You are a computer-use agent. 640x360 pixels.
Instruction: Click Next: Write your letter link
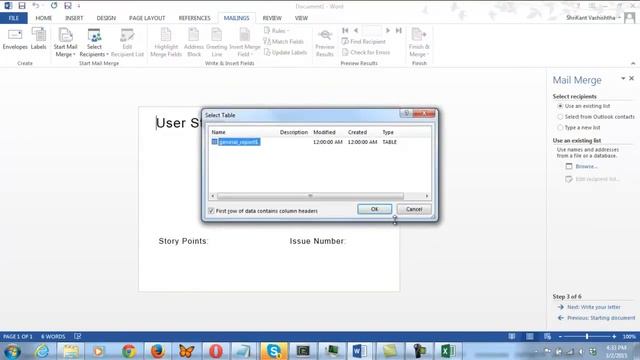pyautogui.click(x=593, y=307)
